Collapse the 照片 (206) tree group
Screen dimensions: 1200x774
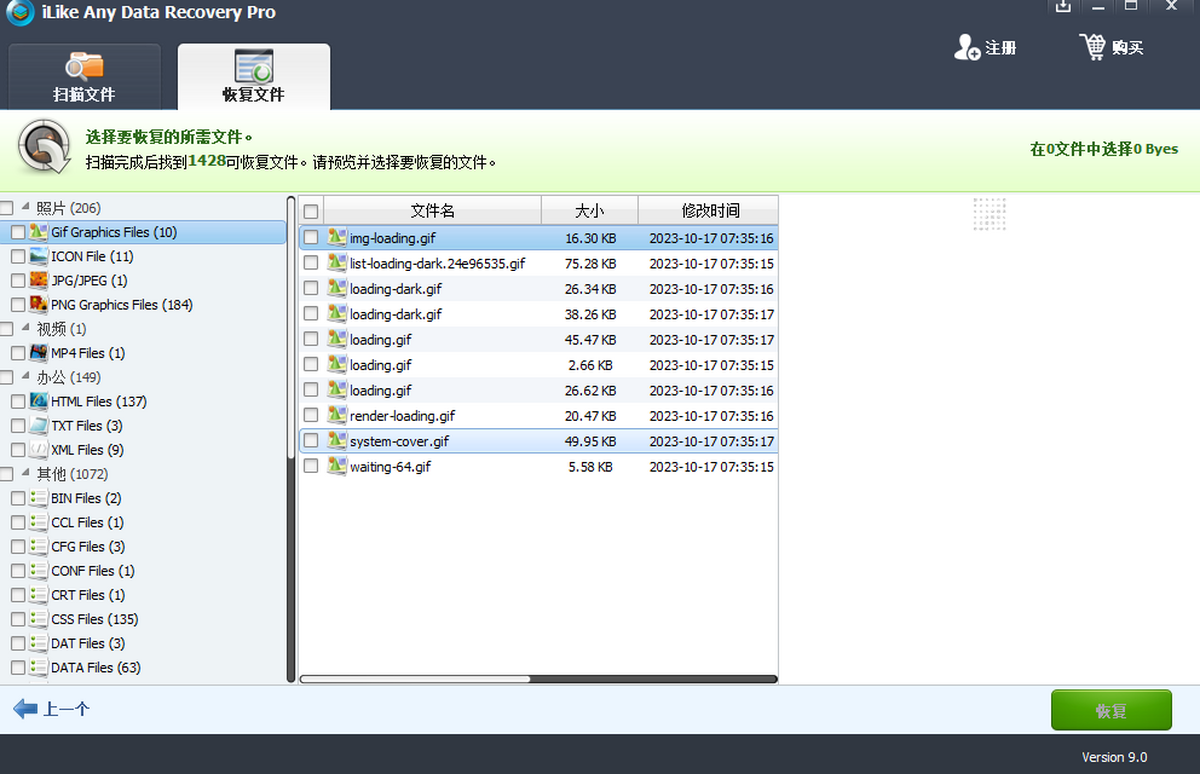tap(25, 208)
